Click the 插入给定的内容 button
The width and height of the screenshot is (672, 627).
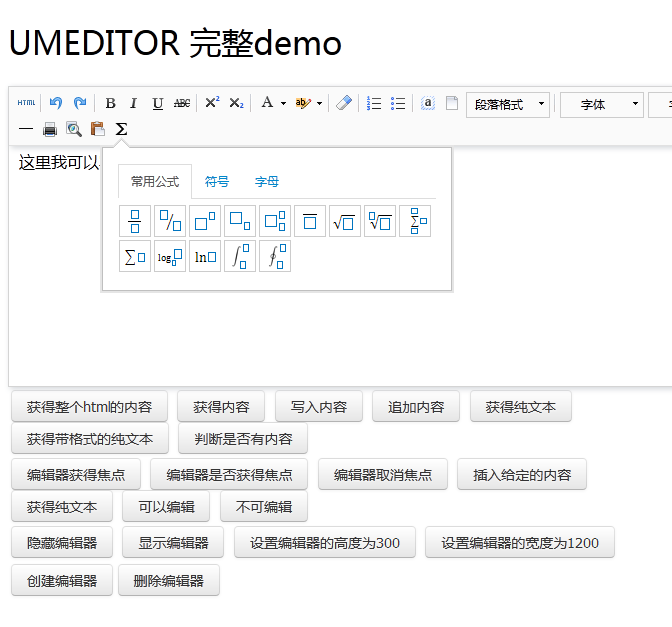coord(522,474)
